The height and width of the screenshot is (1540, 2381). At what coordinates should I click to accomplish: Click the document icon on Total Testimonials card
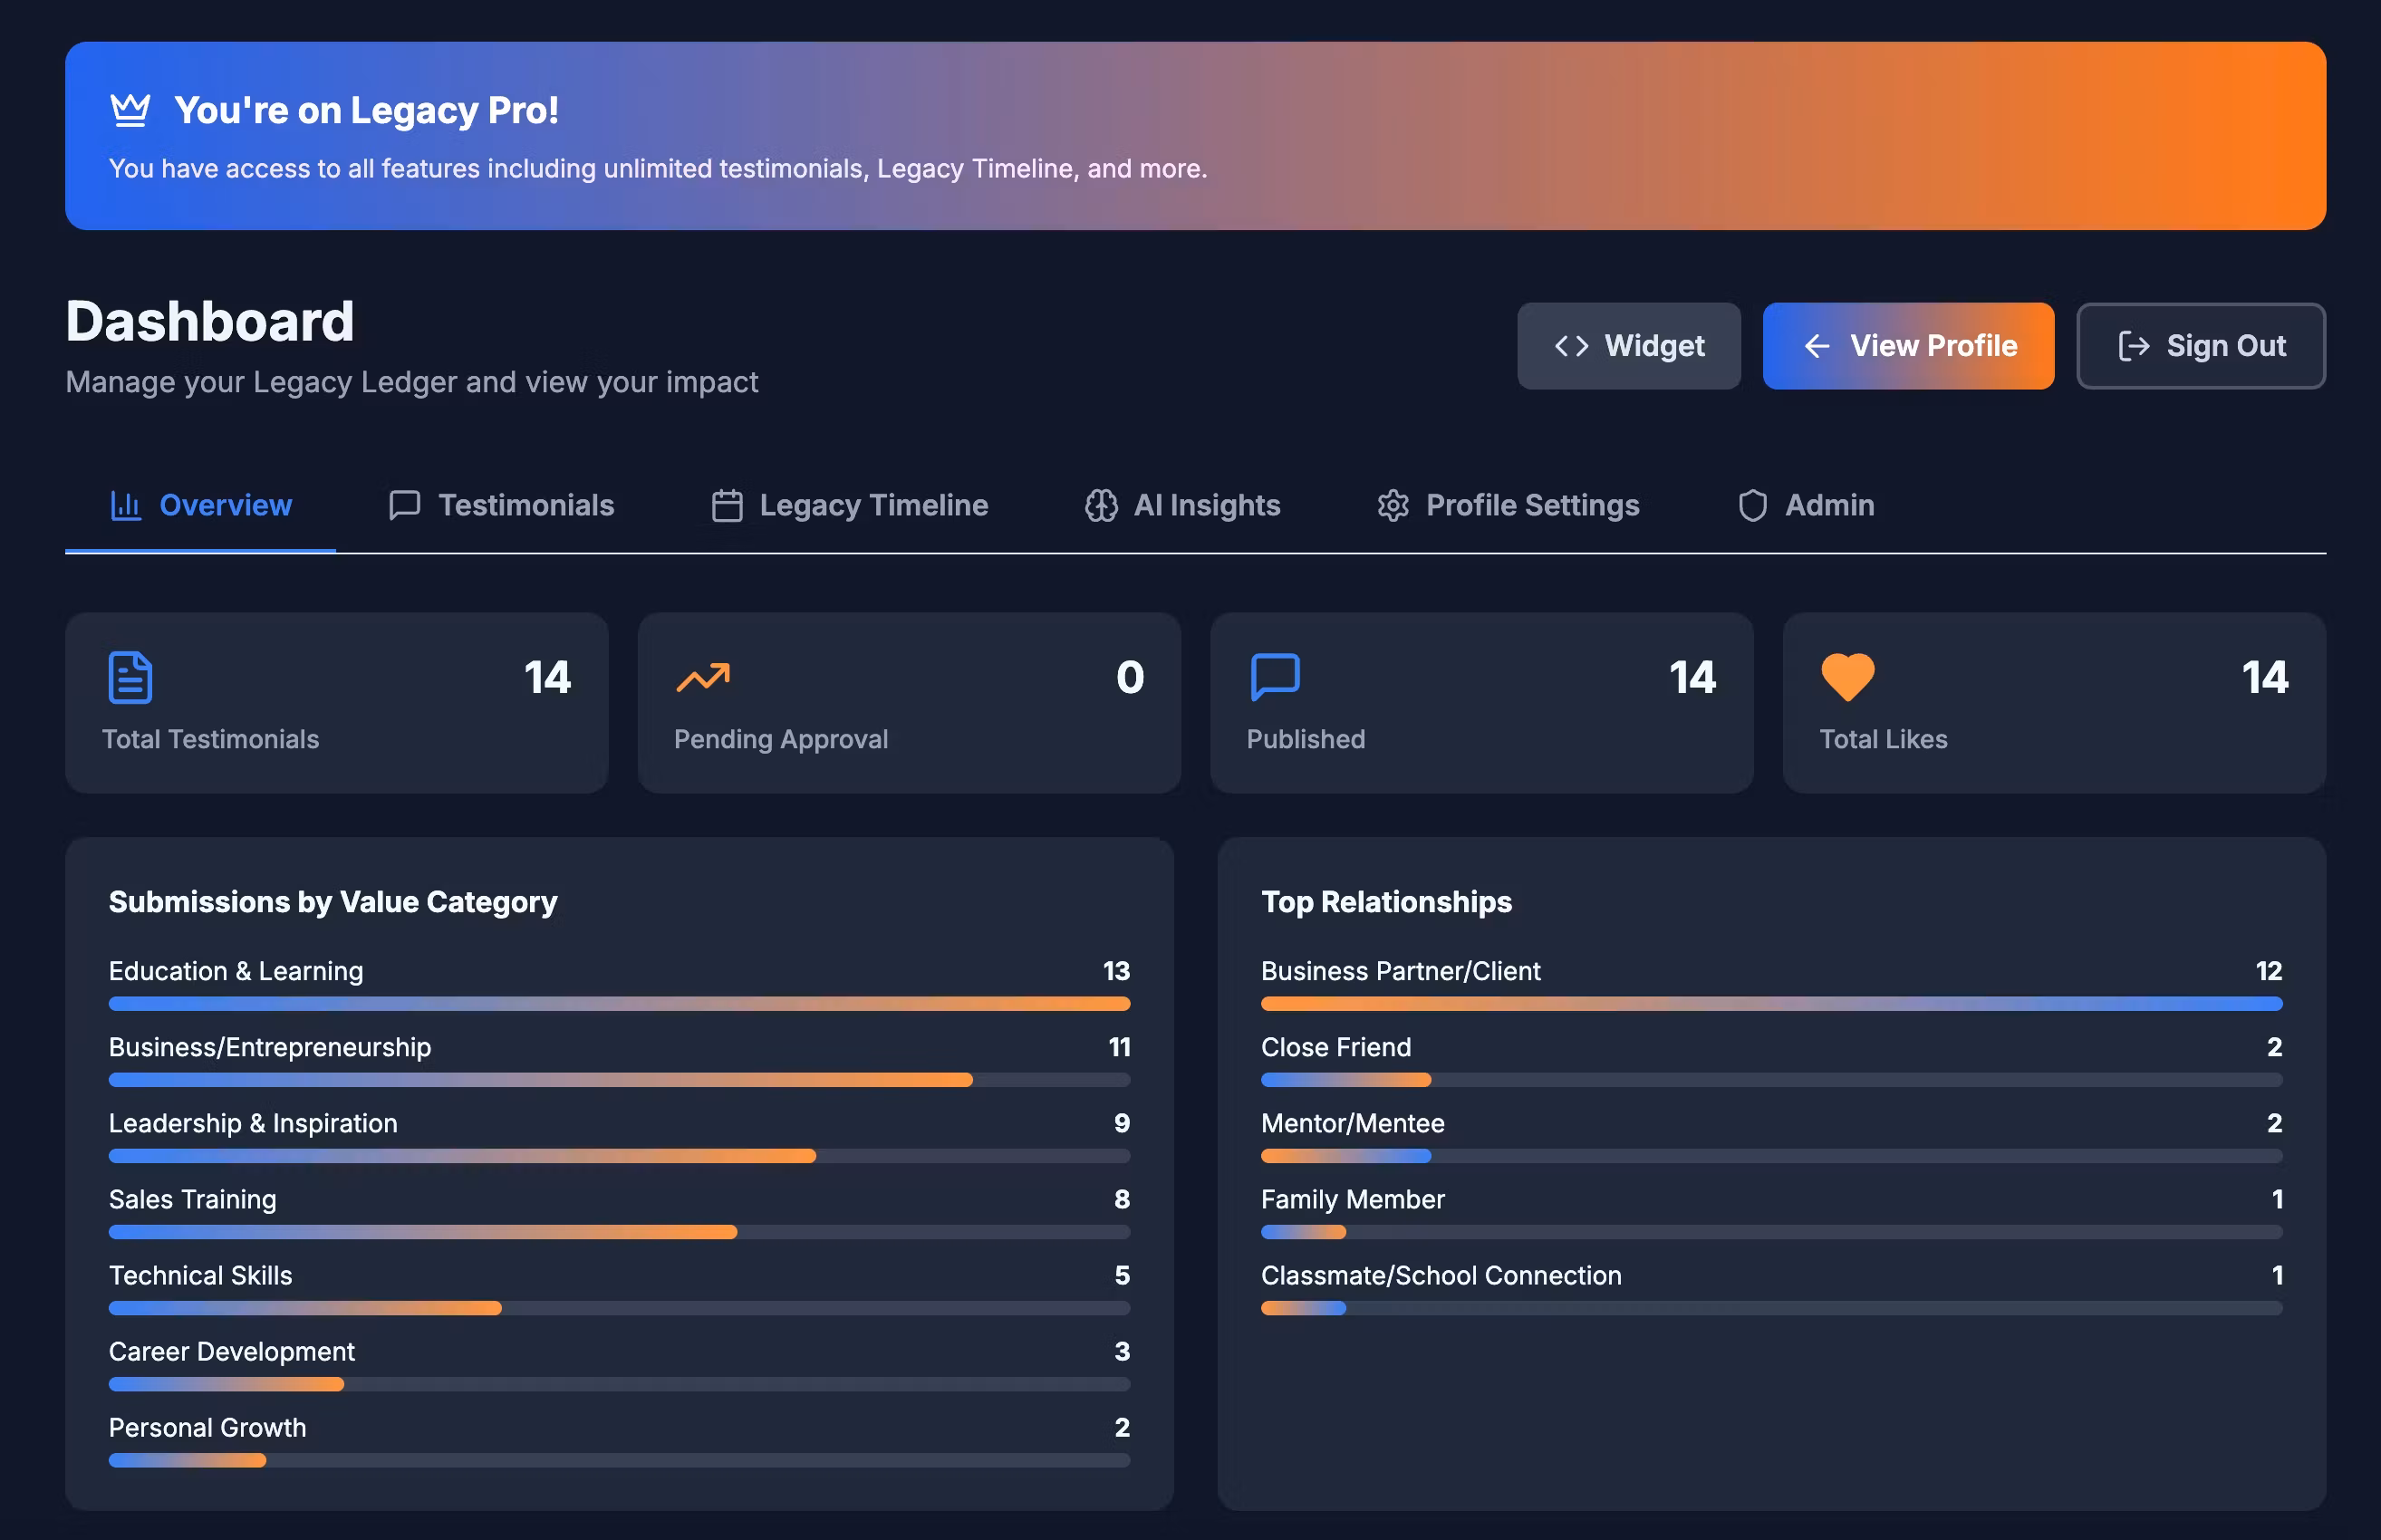click(130, 677)
